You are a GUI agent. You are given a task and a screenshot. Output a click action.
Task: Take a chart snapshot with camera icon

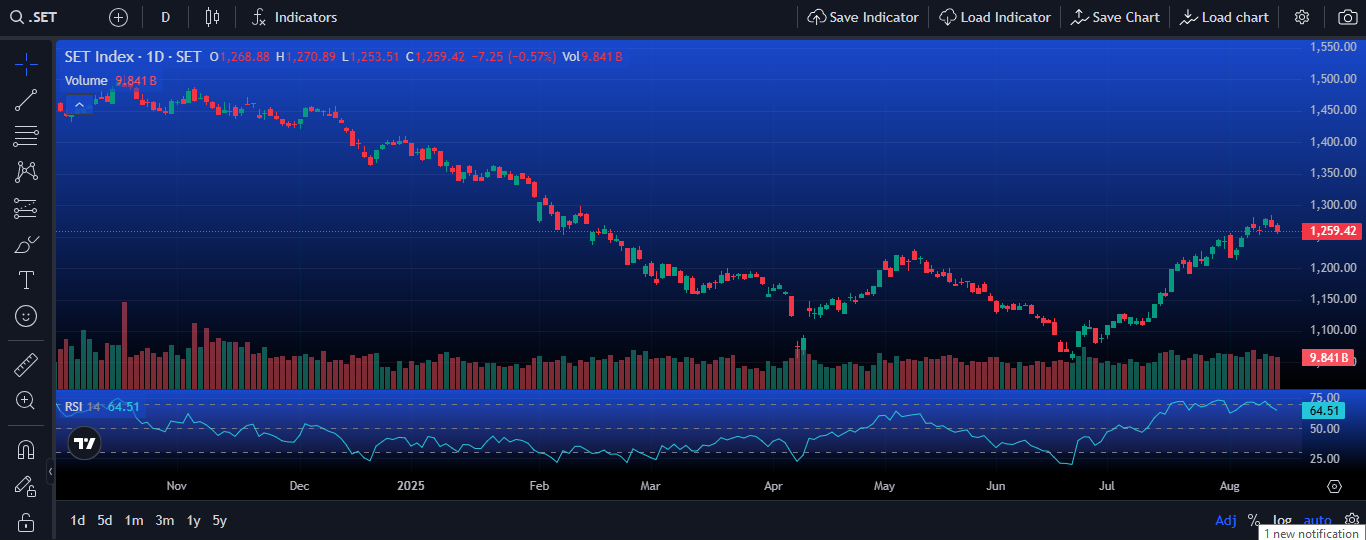click(x=1347, y=17)
